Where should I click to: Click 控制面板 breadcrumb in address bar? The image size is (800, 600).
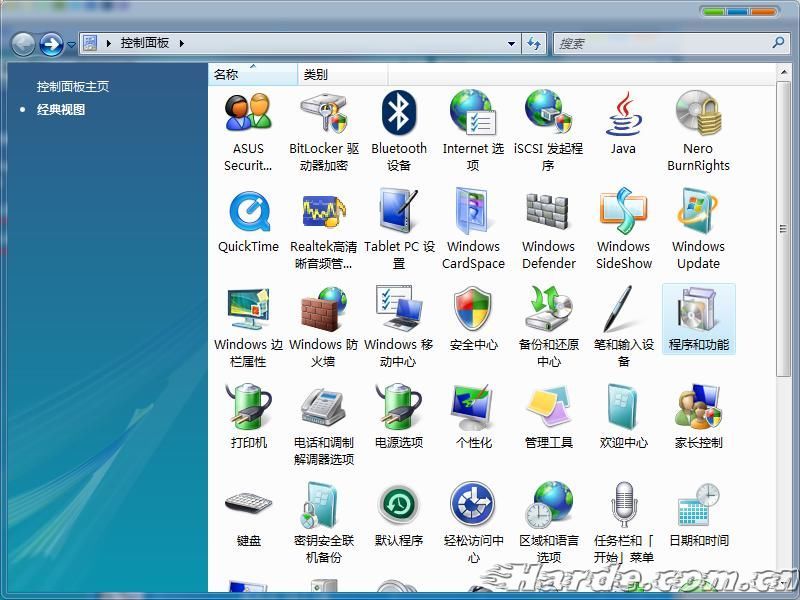145,43
